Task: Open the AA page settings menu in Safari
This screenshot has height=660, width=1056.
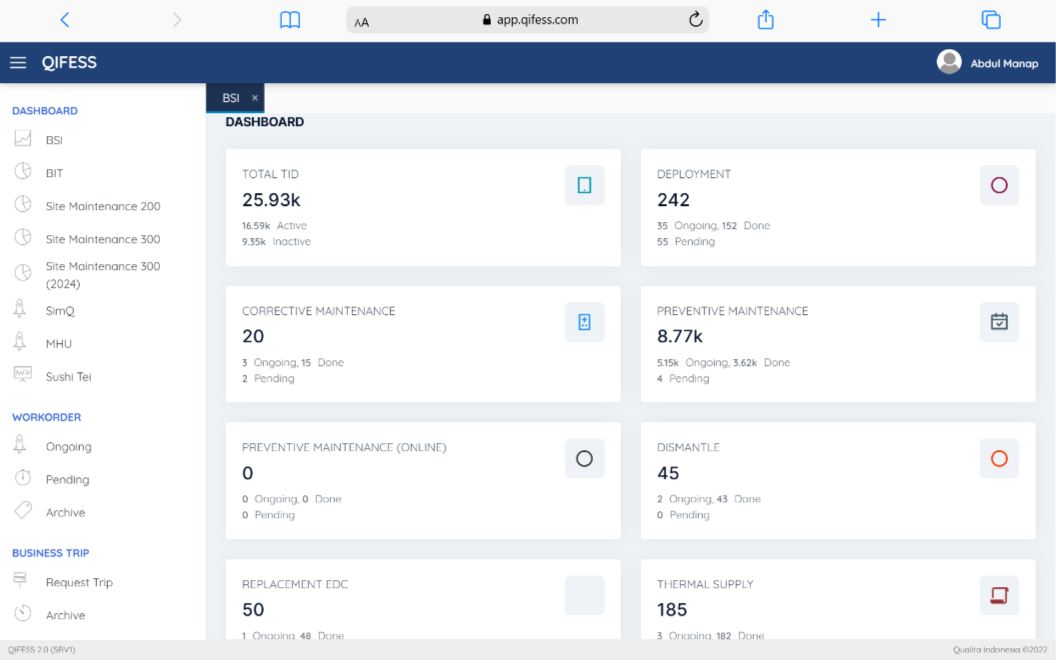Action: click(360, 18)
